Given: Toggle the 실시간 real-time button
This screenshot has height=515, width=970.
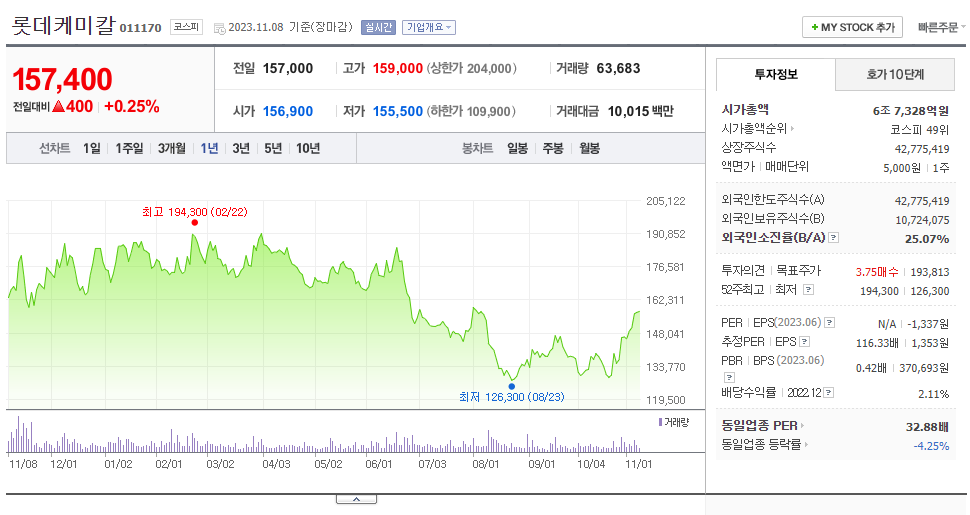Looking at the screenshot, I should click(378, 27).
